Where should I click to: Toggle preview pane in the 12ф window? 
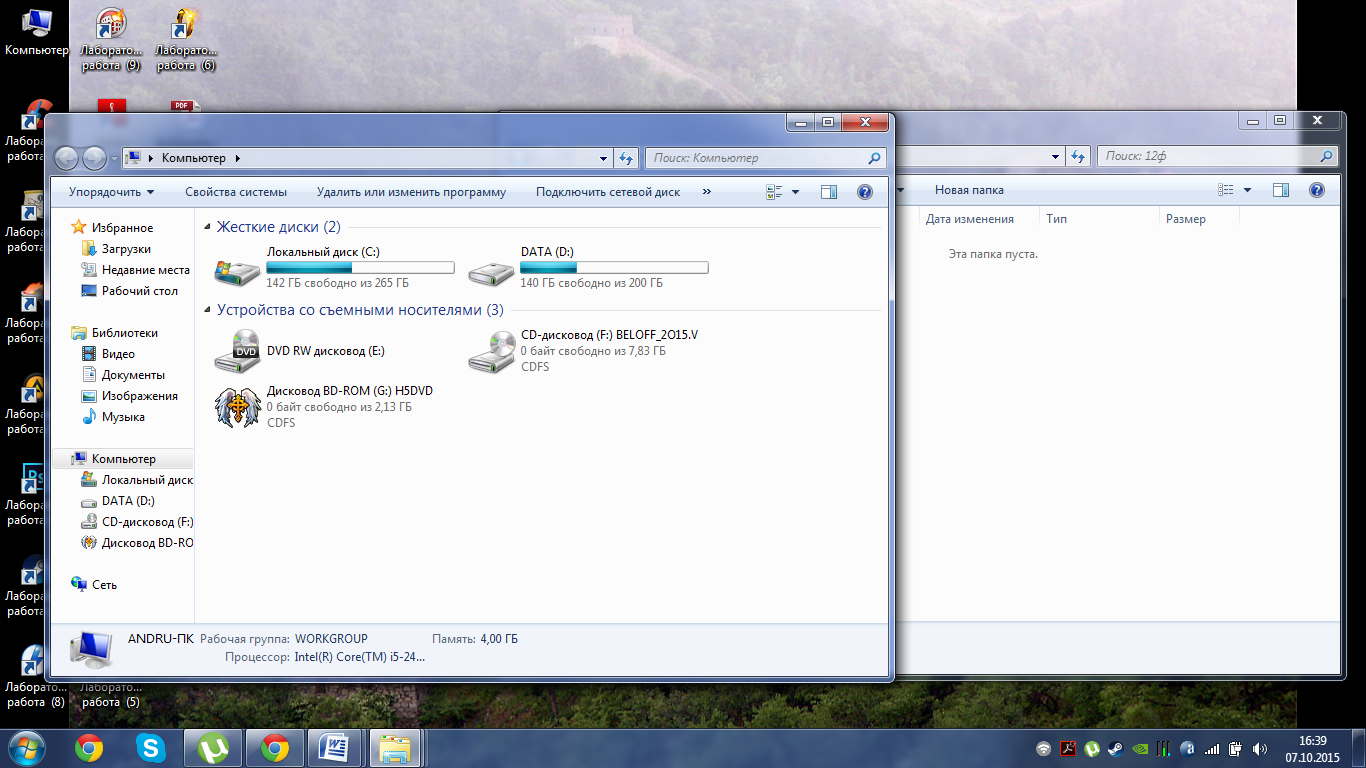point(1281,190)
